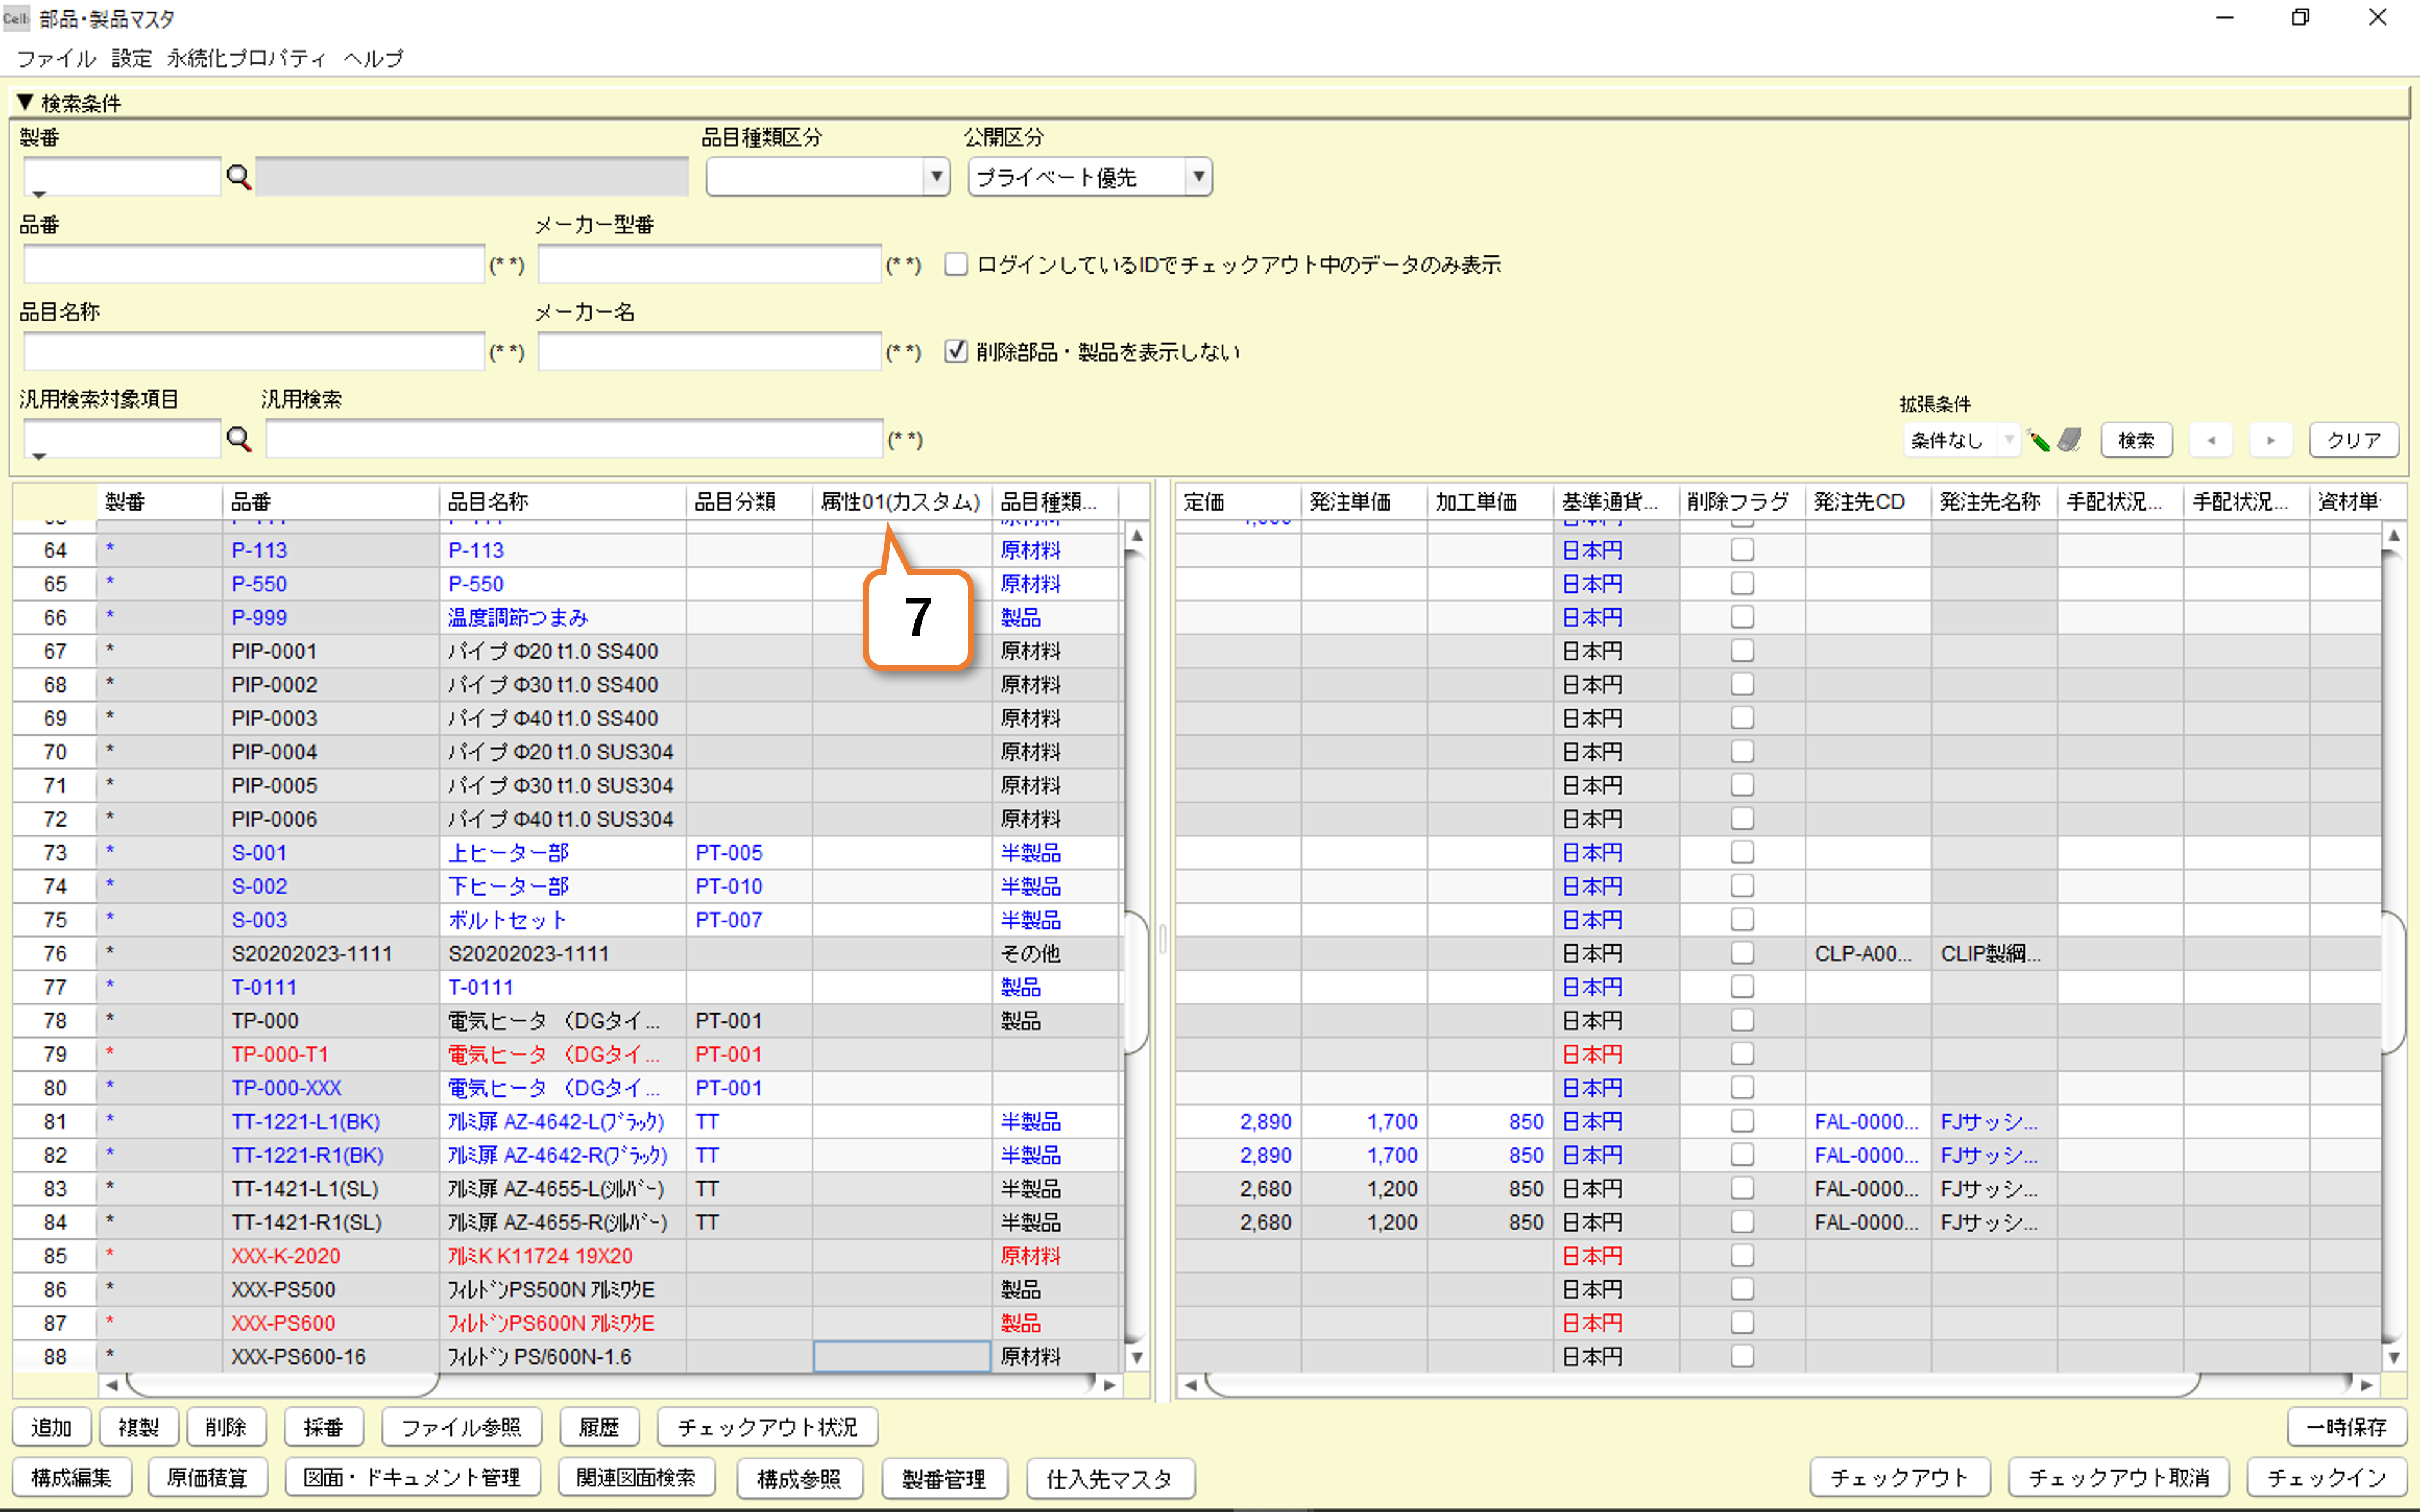The image size is (2420, 1512).
Task: Click the チェックアウト状況 button
Action: (767, 1427)
